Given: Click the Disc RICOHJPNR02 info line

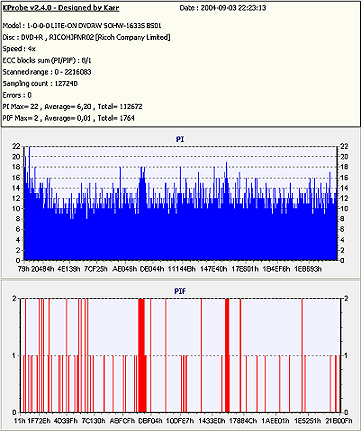Looking at the screenshot, I should (x=86, y=37).
